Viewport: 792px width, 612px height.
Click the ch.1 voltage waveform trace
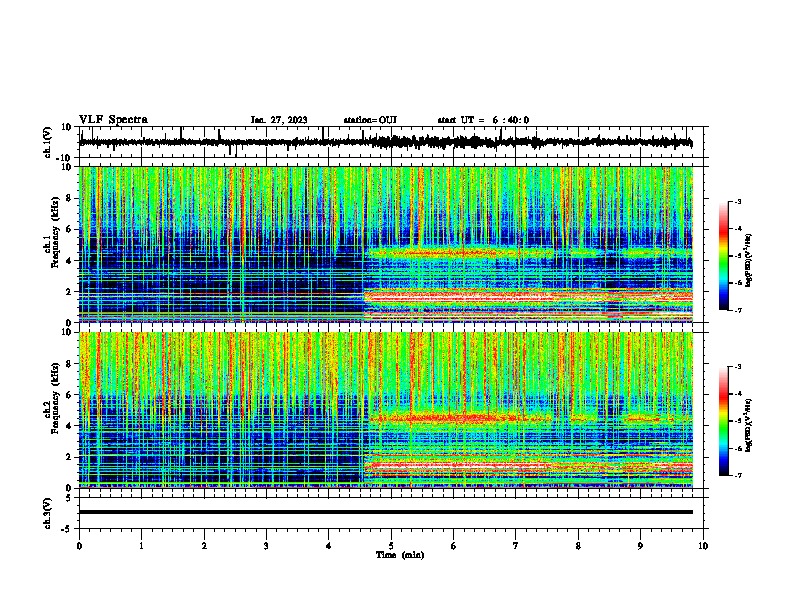(385, 142)
